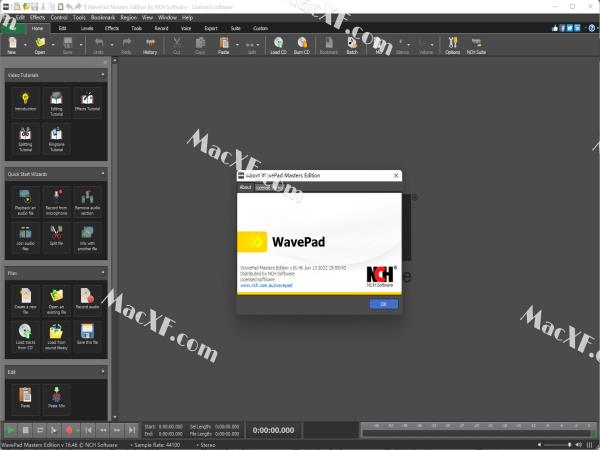The width and height of the screenshot is (600, 450).
Task: Collapse the Edit sidebar panel
Action: point(103,371)
